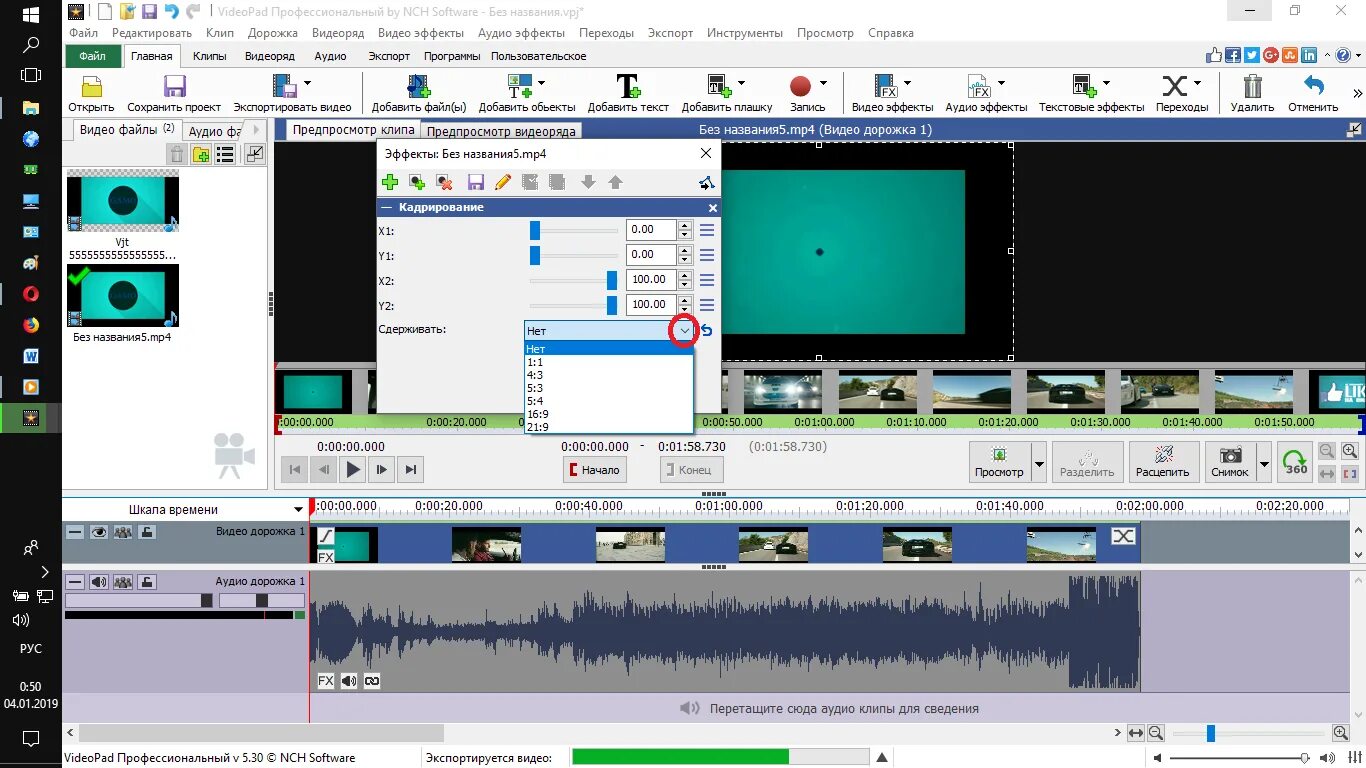
Task: Close the Кадрирование effect with its x
Action: tap(713, 208)
